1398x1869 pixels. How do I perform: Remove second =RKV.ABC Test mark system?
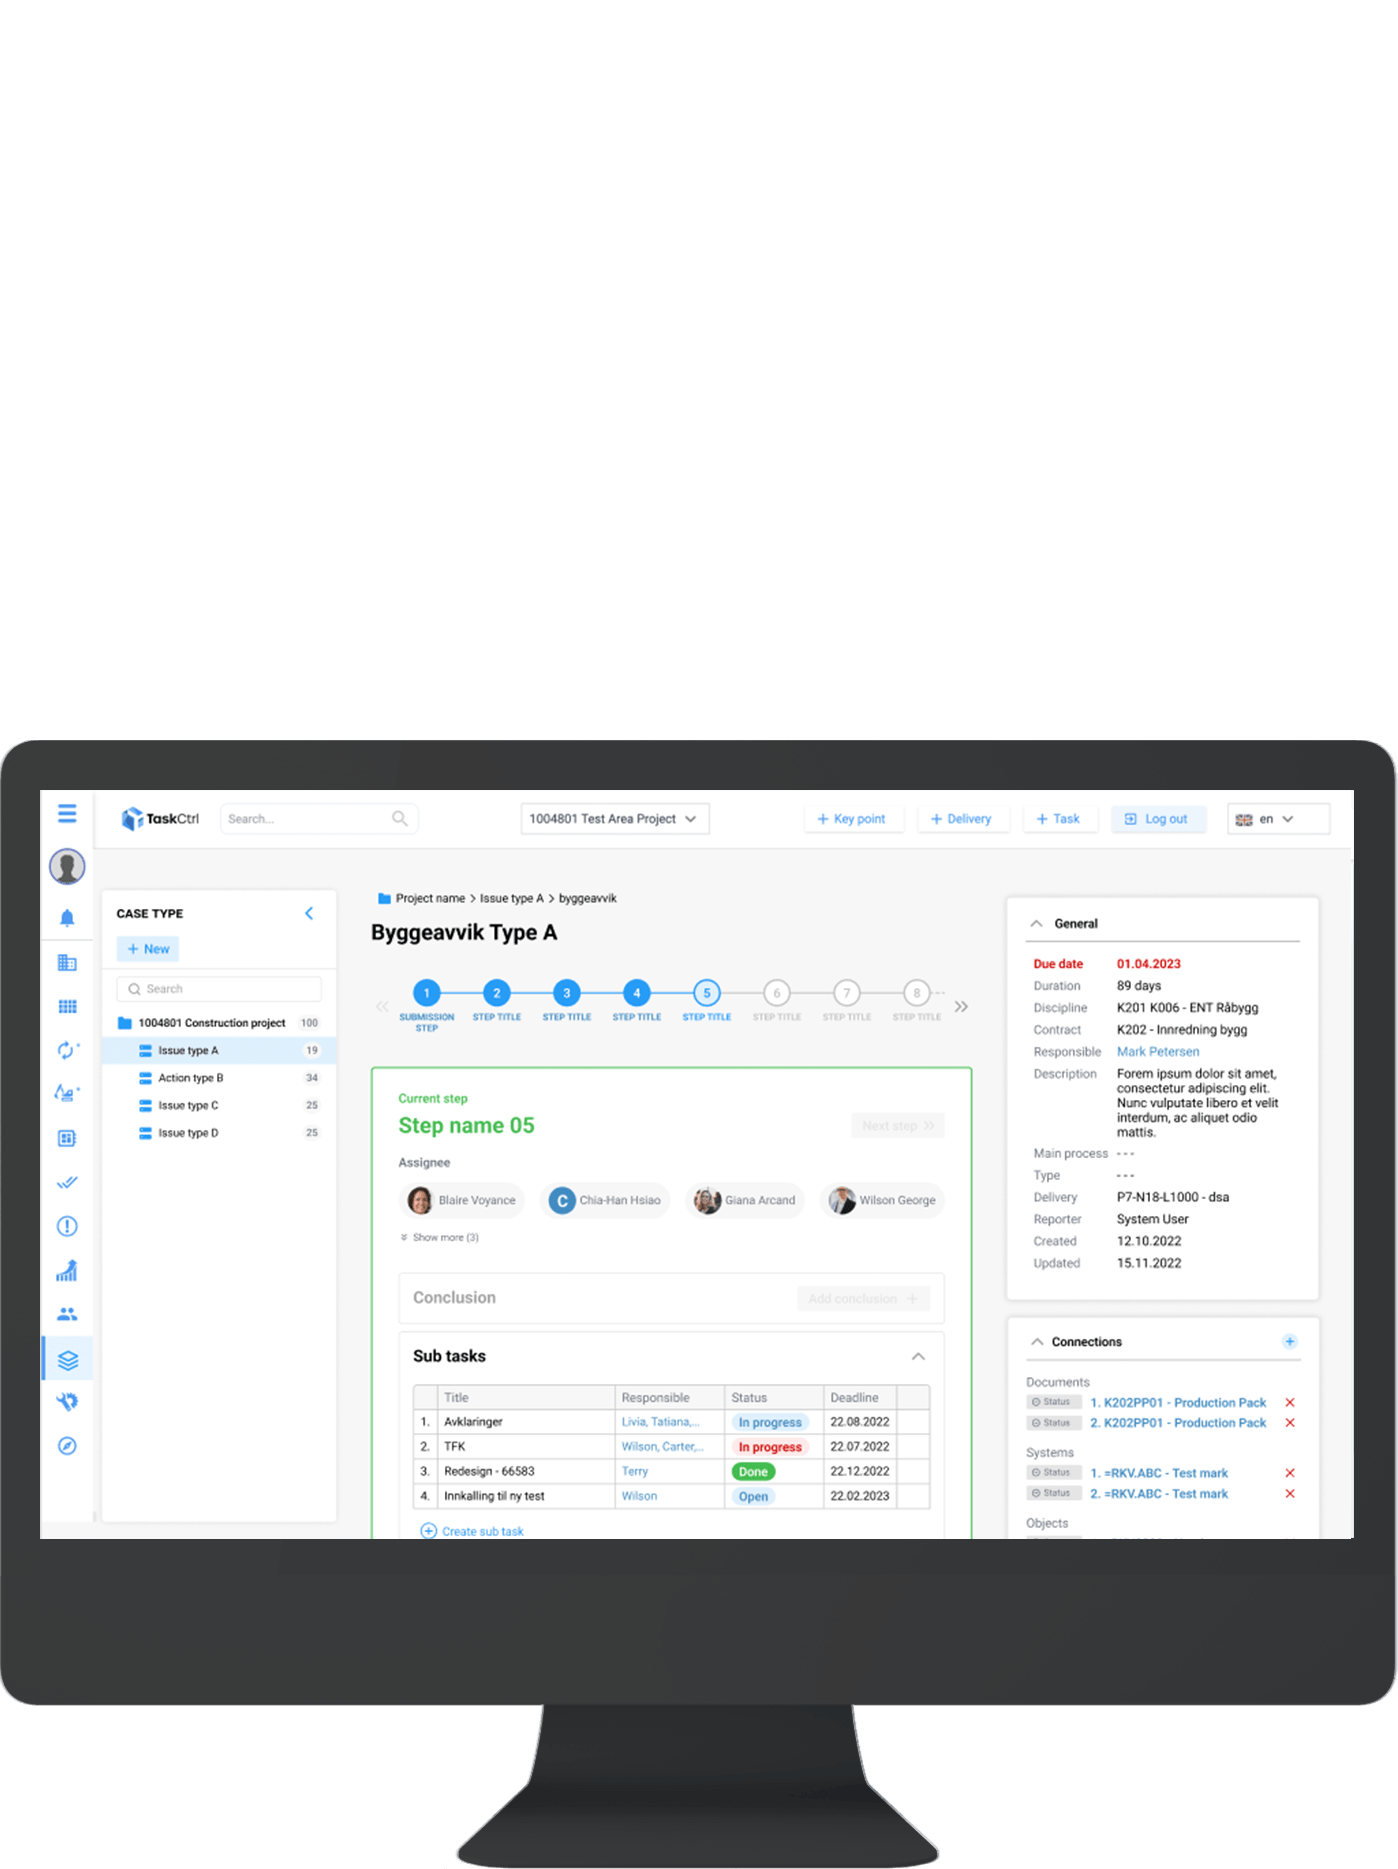1290,1494
